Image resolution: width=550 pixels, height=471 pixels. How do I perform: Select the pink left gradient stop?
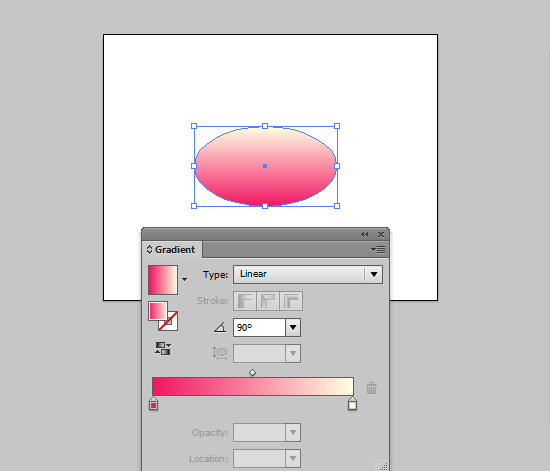click(x=154, y=404)
